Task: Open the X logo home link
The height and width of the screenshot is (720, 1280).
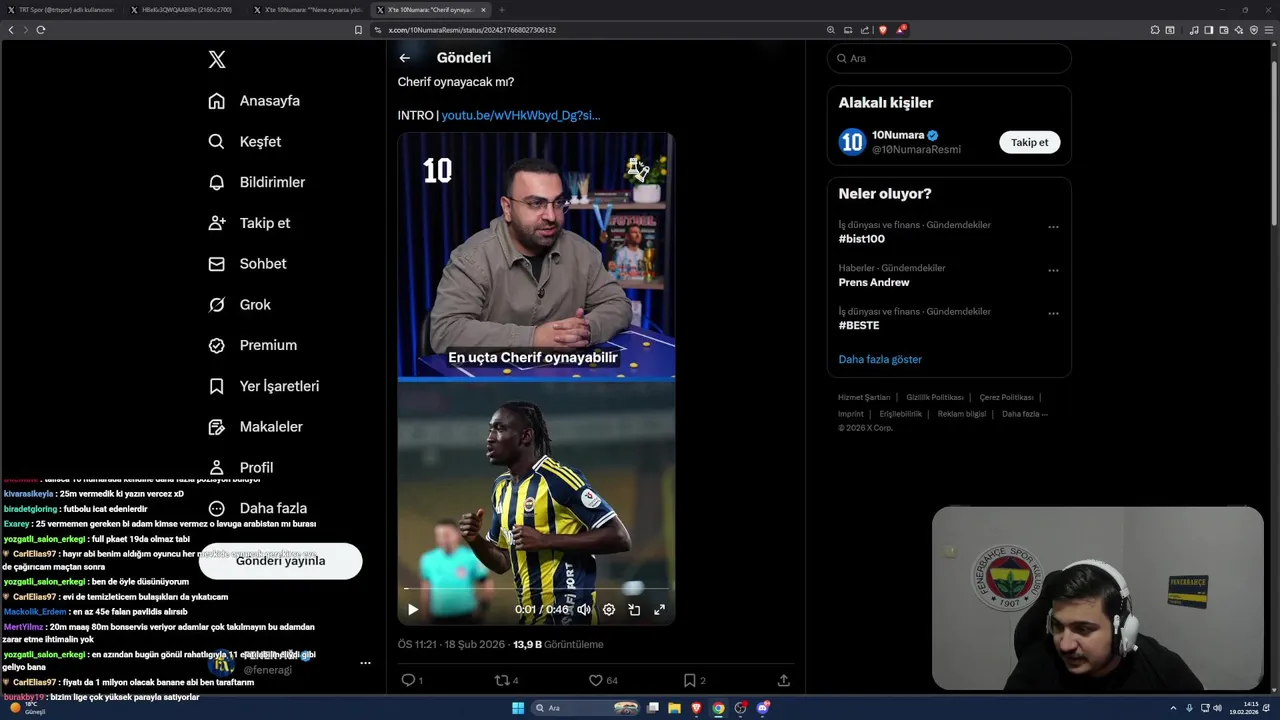Action: point(217,60)
